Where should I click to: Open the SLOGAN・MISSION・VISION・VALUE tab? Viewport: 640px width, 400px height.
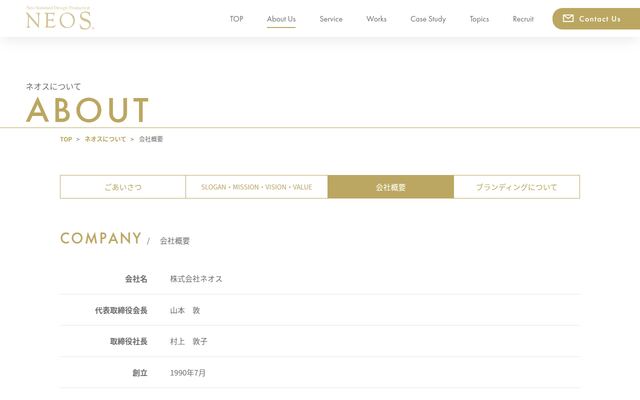(257, 187)
